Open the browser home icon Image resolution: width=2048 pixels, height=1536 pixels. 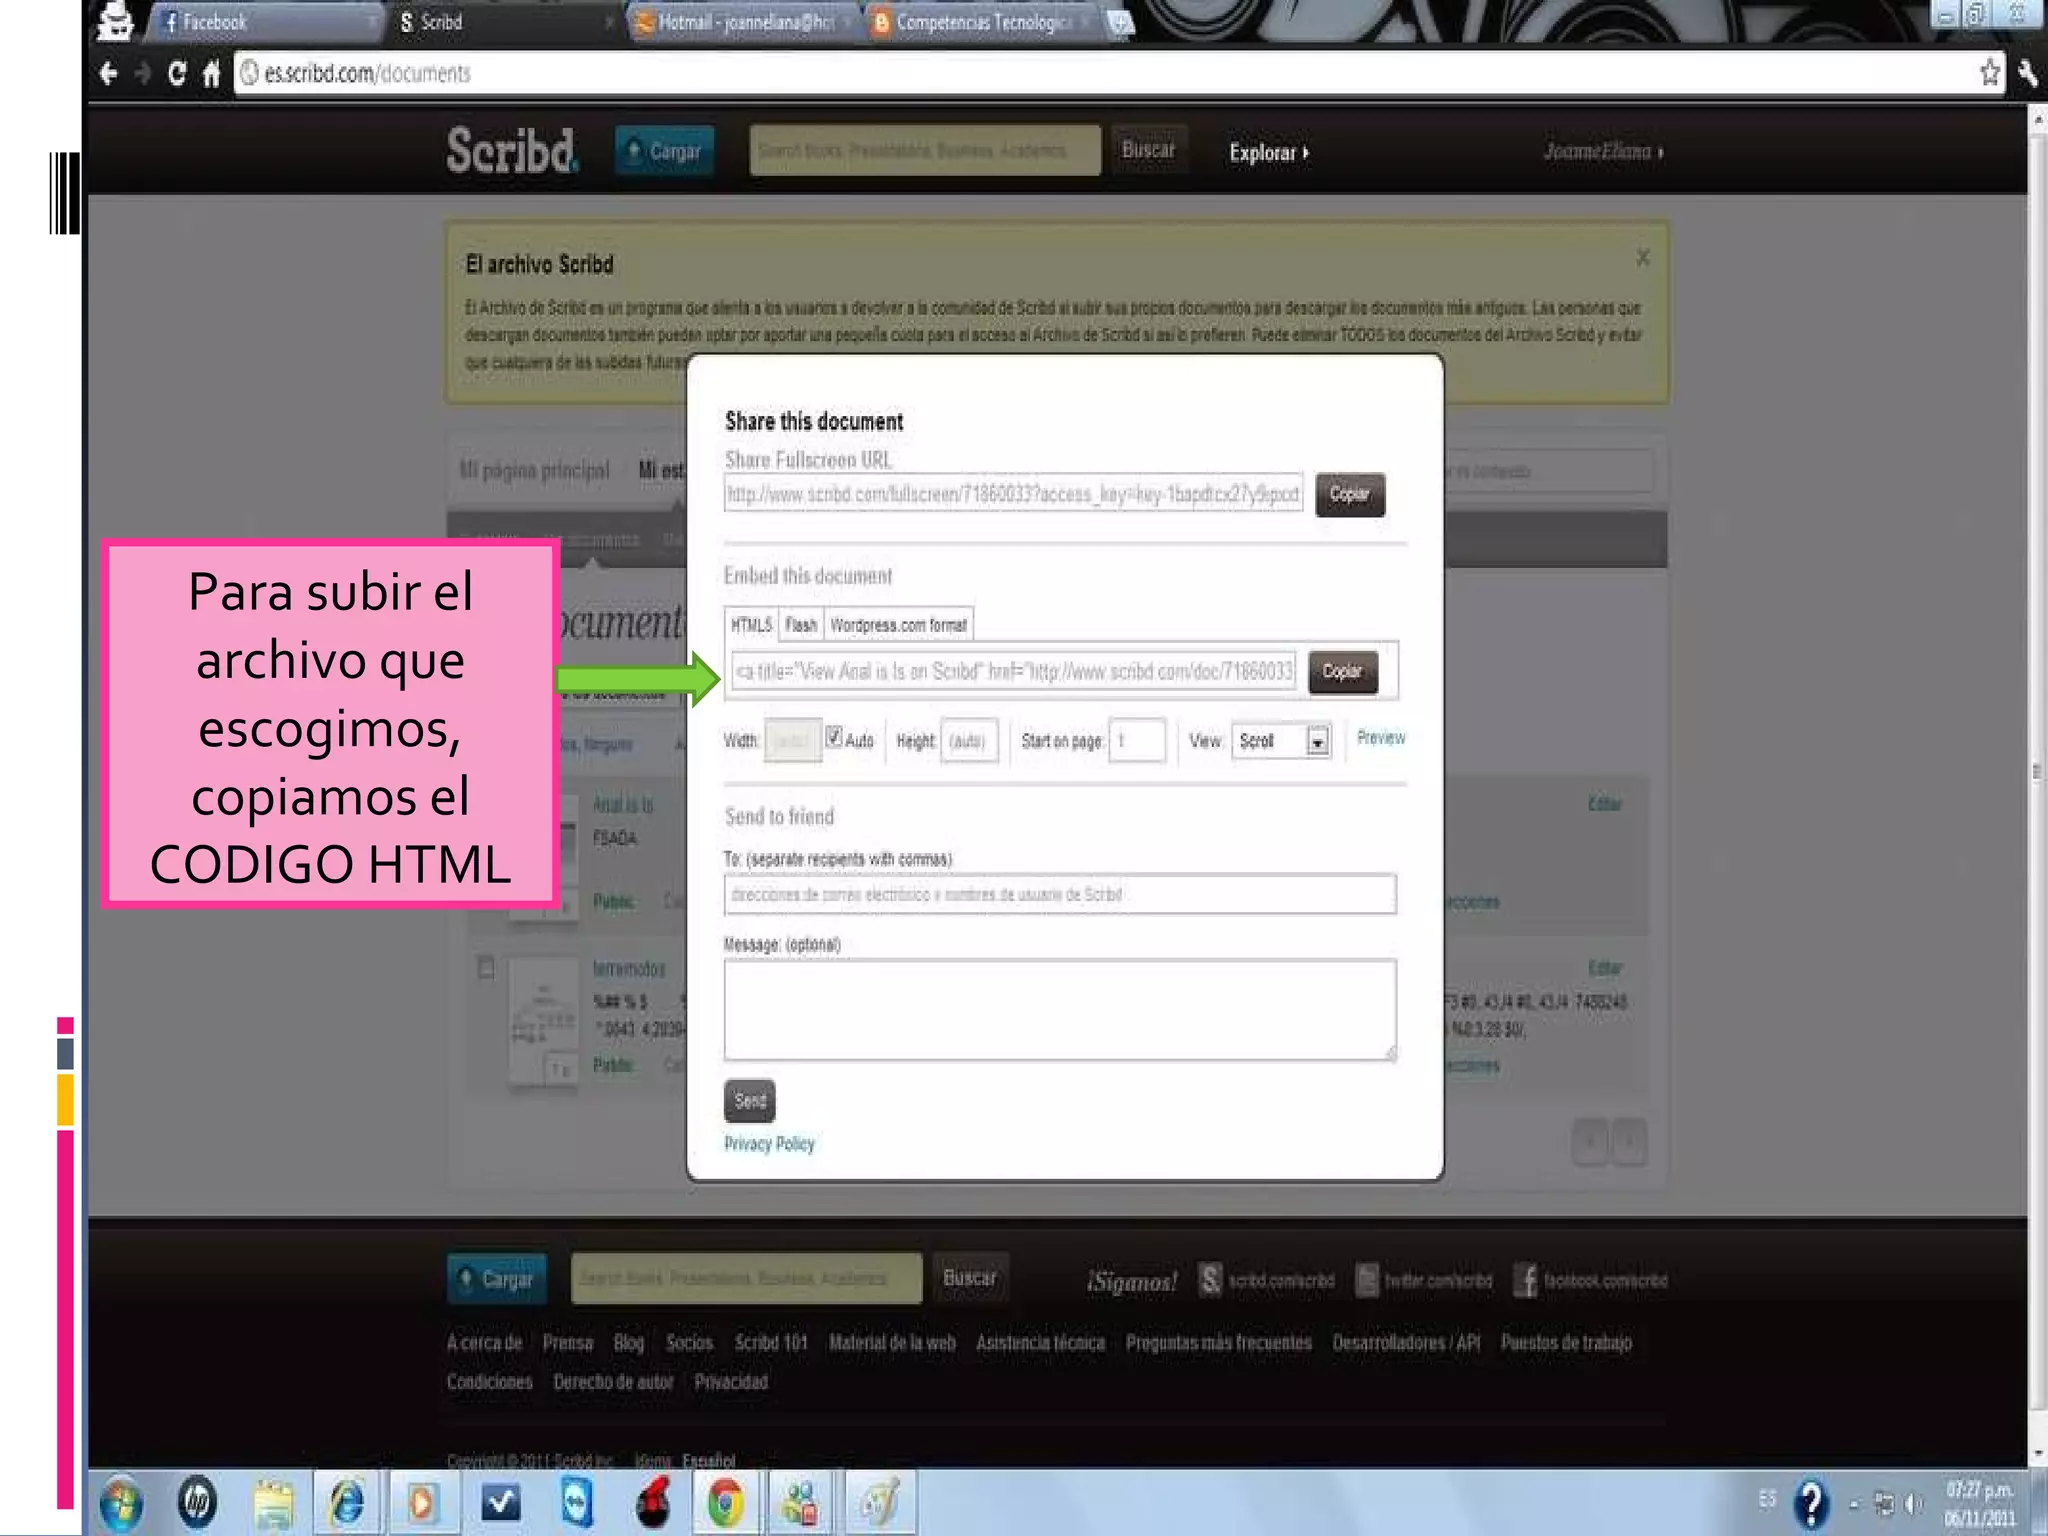click(211, 74)
